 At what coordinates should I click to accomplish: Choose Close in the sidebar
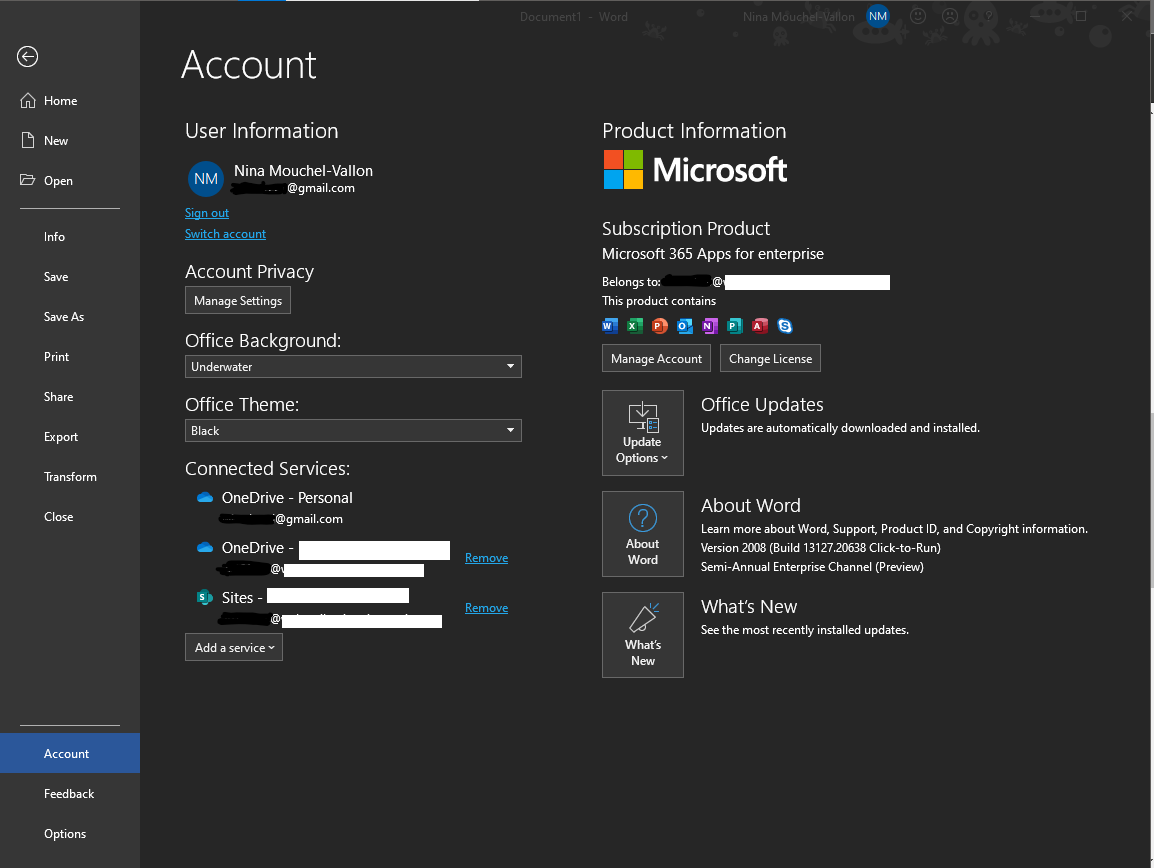[59, 517]
